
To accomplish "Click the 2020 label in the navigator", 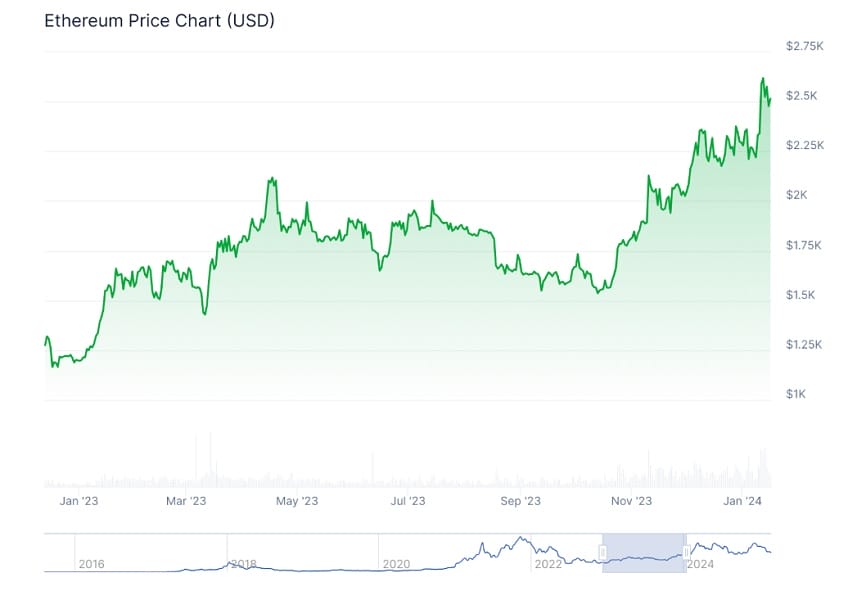I will pyautogui.click(x=396, y=564).
